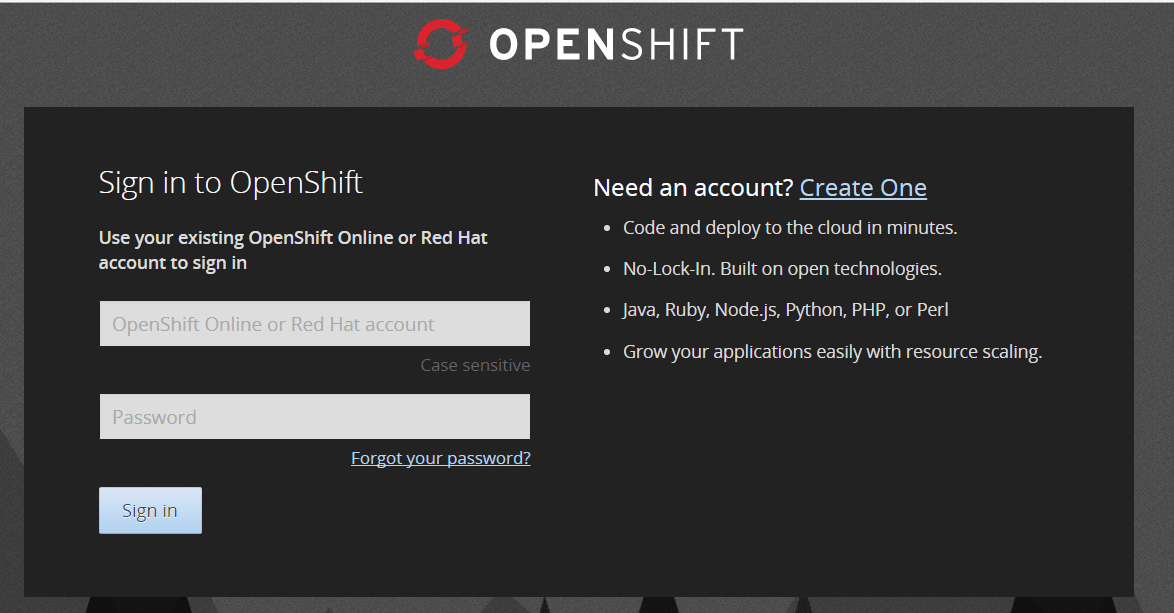Select the No-Lock-In open technologies line
This screenshot has height=613, width=1174.
coord(782,269)
